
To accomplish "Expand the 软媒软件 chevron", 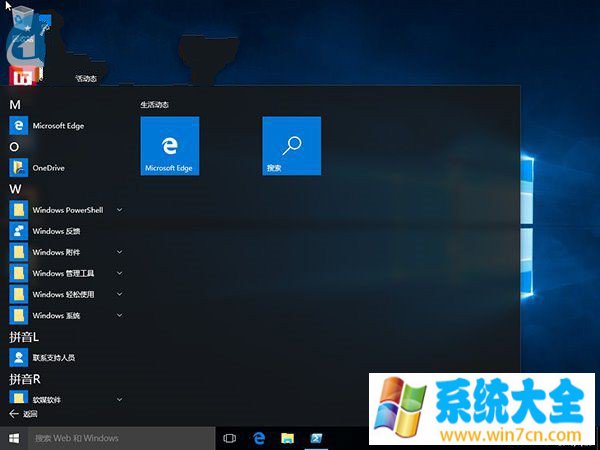I will (x=119, y=399).
